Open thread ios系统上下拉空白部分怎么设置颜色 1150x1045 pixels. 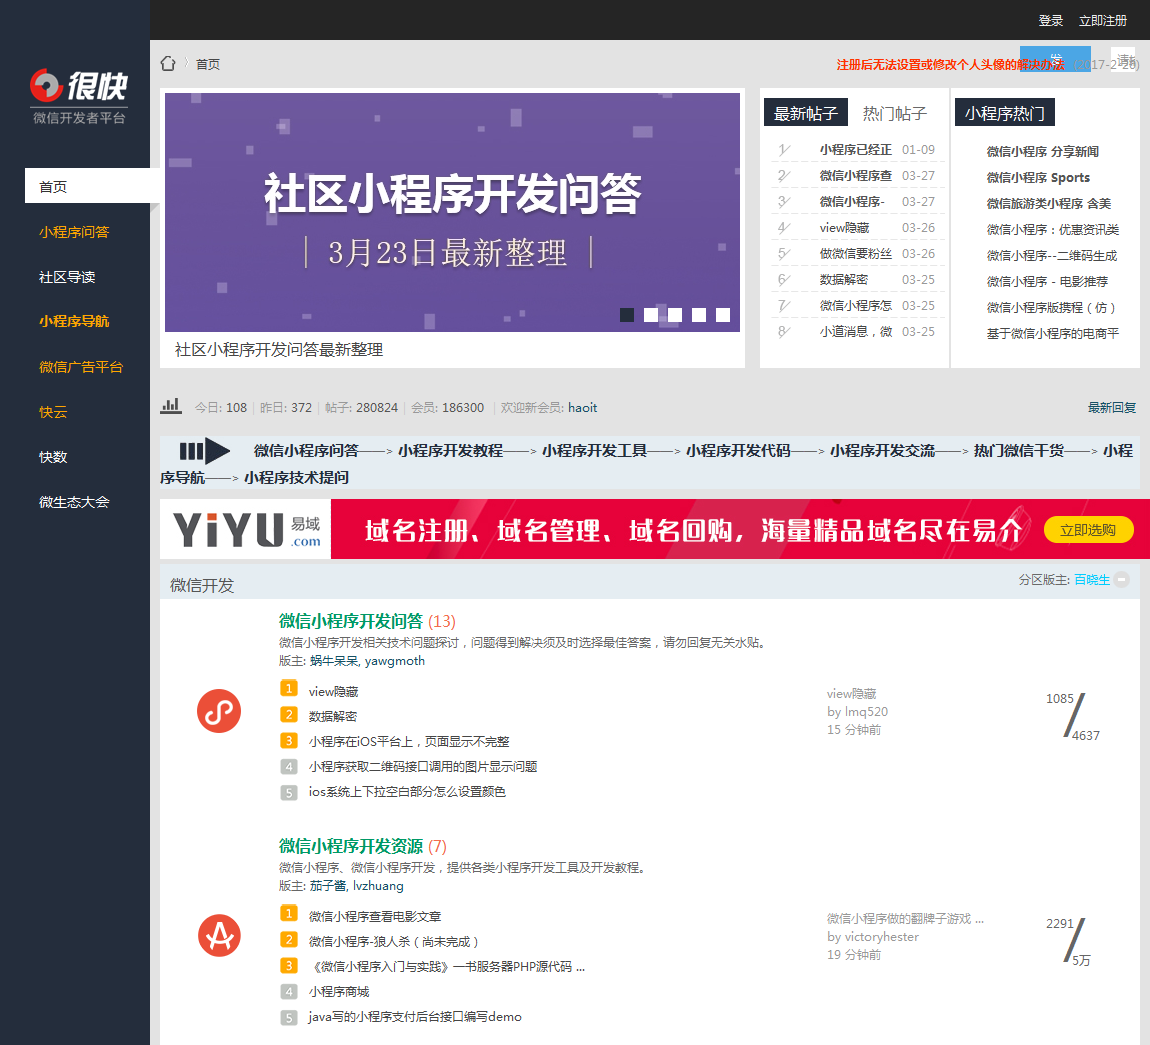407,791
